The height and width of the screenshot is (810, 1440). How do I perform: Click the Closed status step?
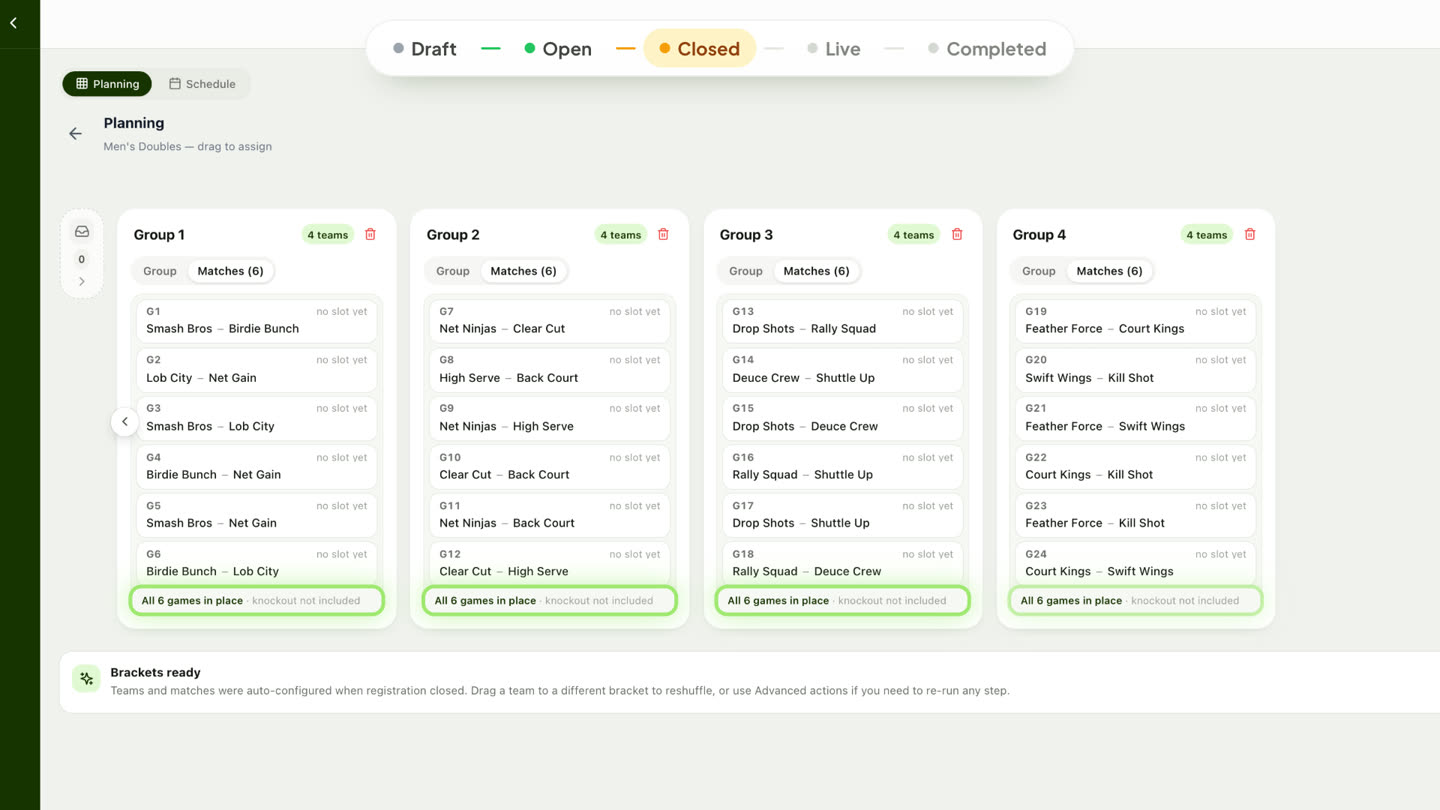coord(700,49)
